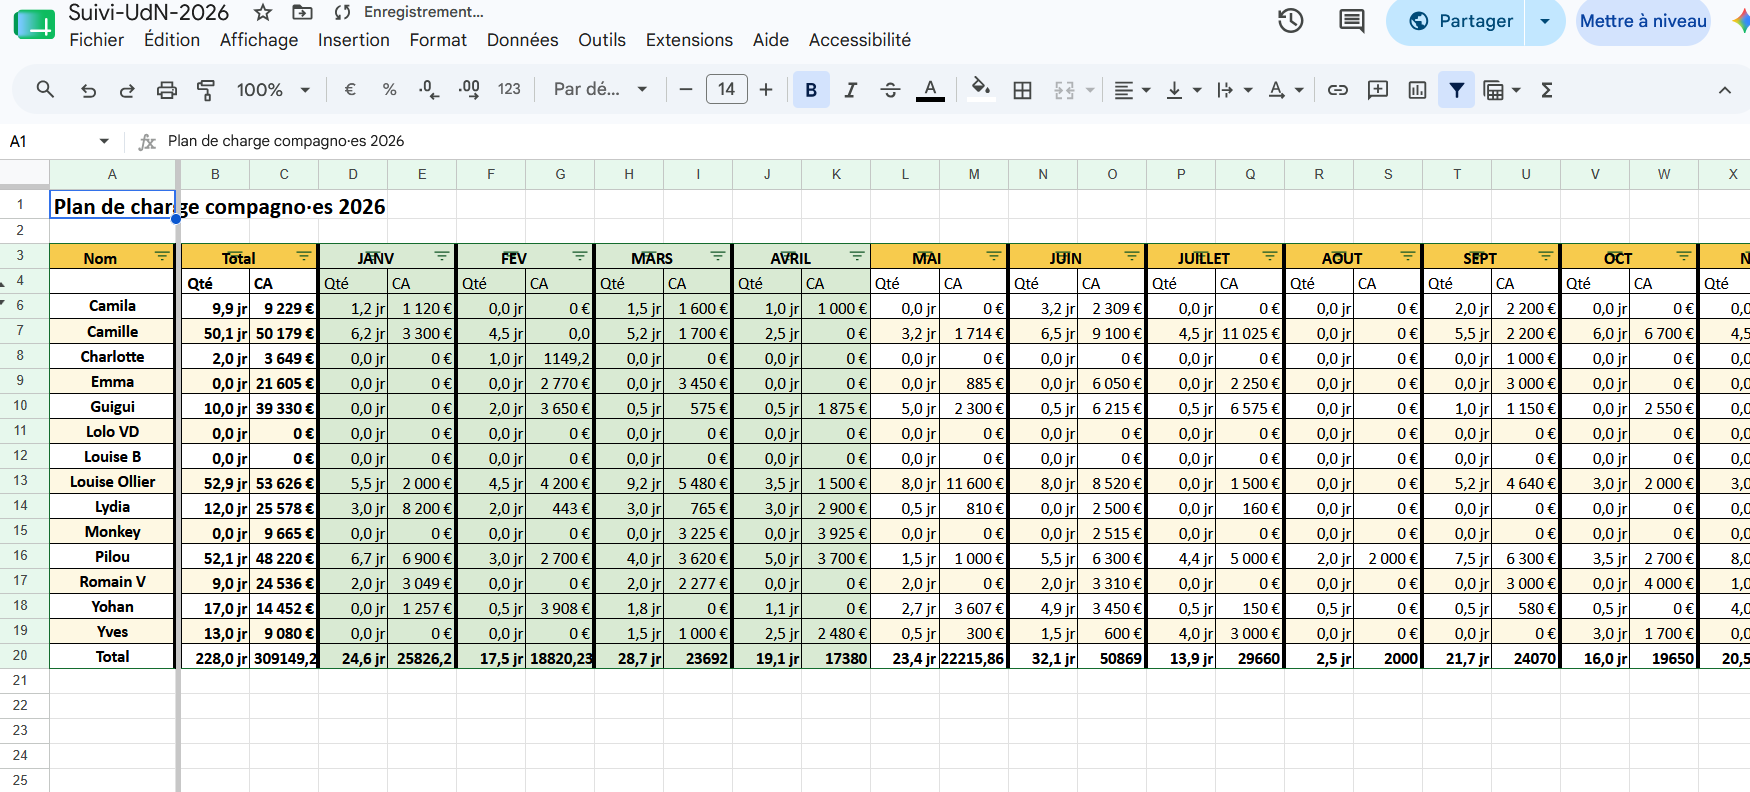Open the Outils menu
The image size is (1750, 792).
pyautogui.click(x=602, y=40)
